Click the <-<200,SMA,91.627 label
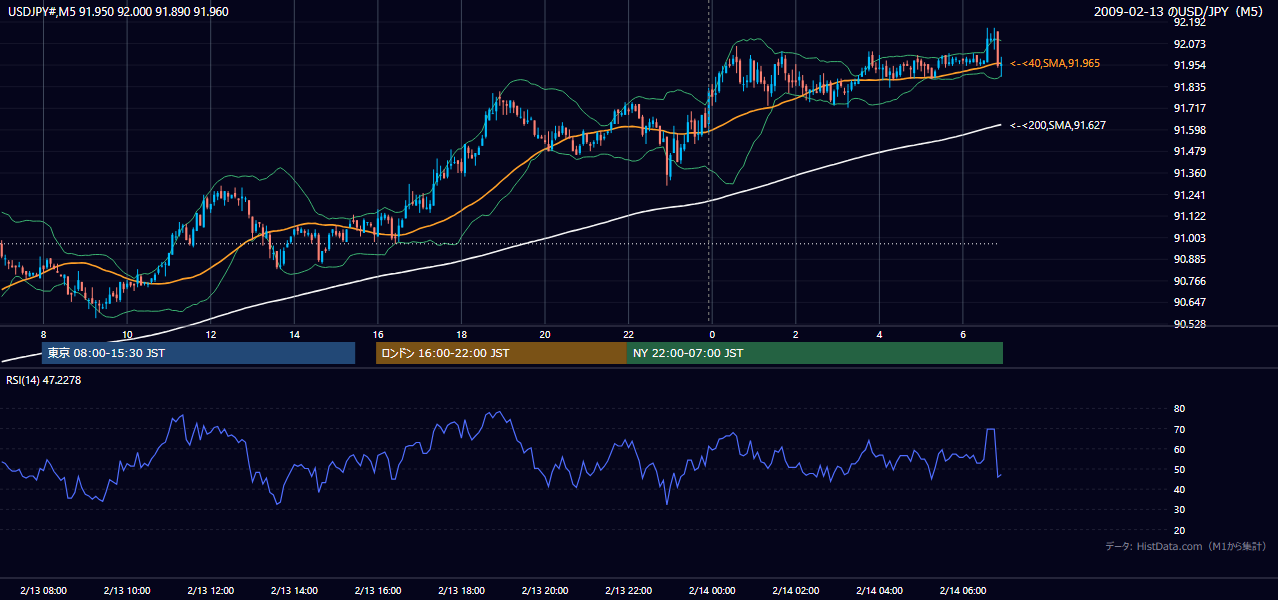This screenshot has width=1278, height=600. tap(1058, 125)
